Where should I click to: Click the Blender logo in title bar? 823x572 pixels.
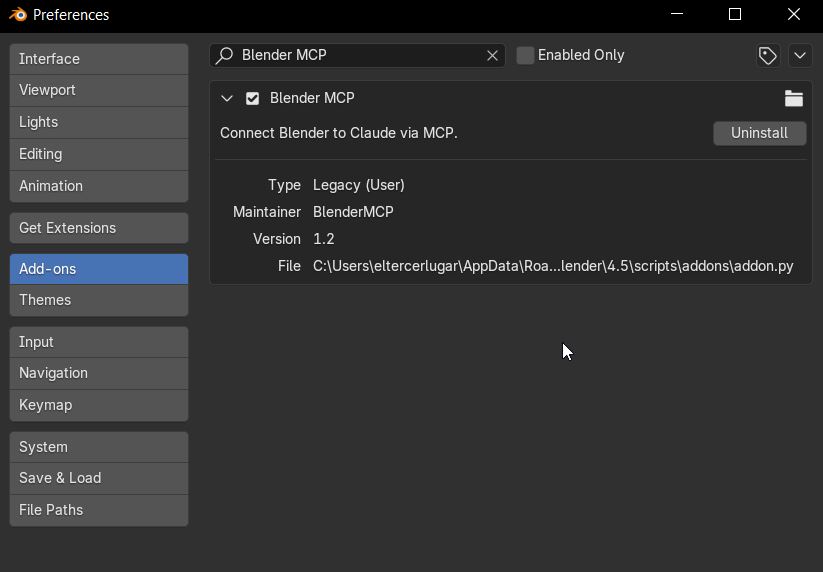click(17, 15)
